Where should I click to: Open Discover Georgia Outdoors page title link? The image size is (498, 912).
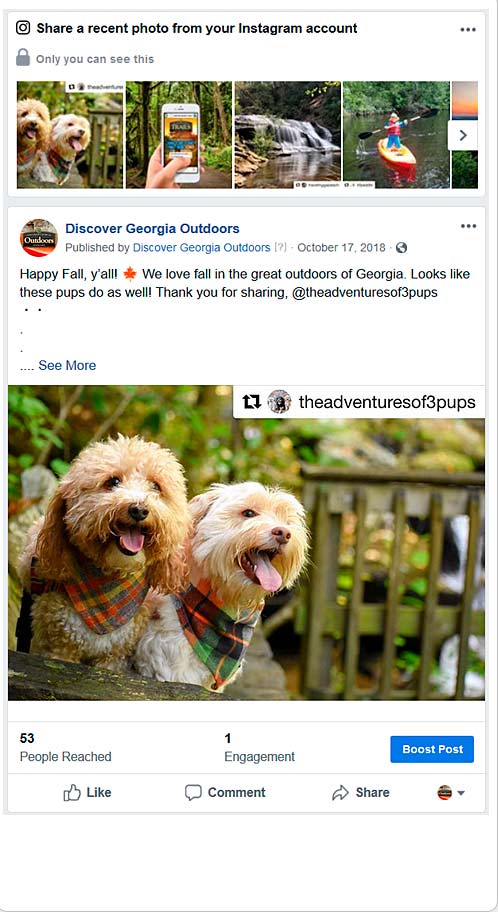[x=152, y=229]
